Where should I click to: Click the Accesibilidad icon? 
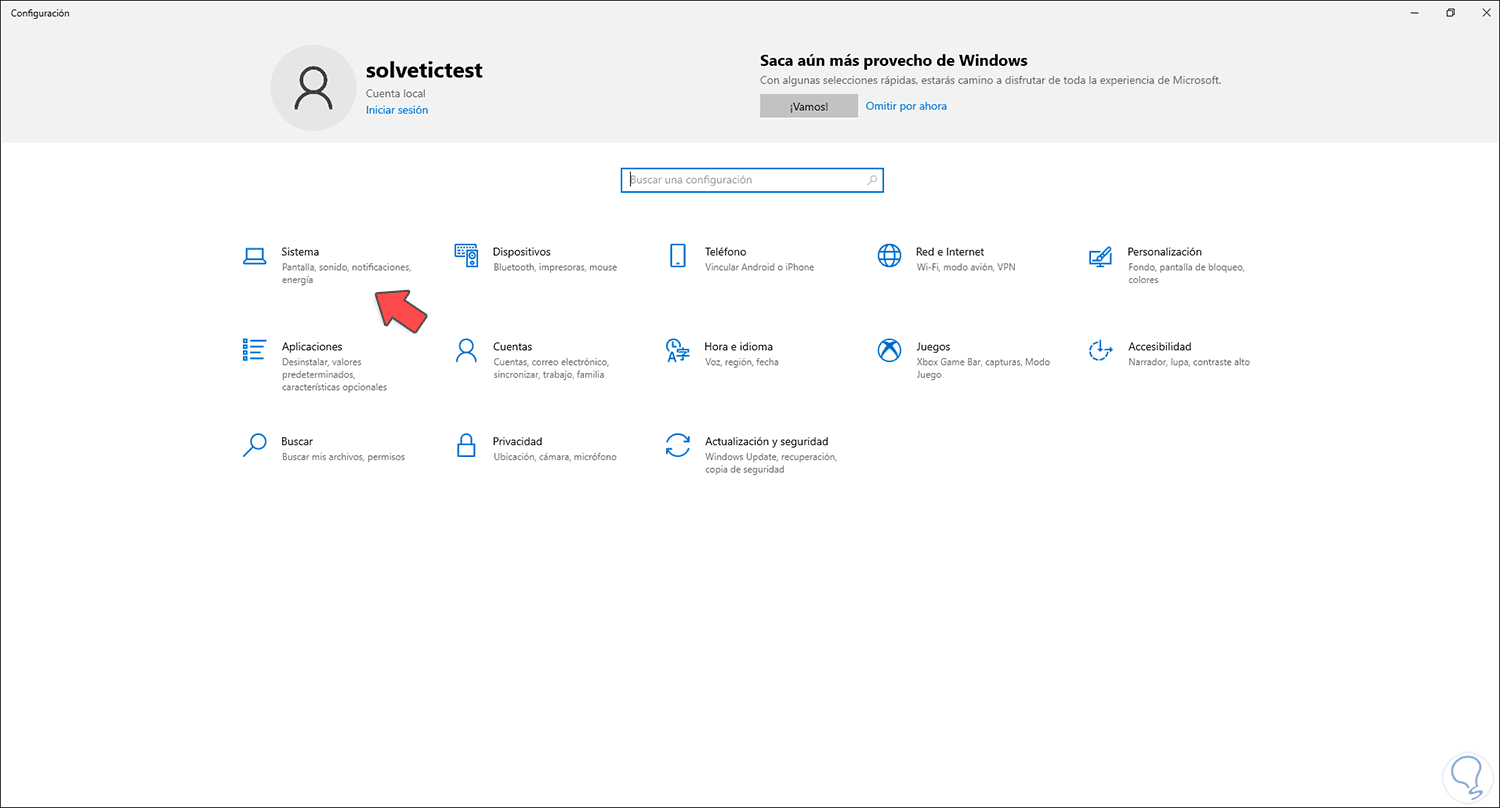(1100, 350)
